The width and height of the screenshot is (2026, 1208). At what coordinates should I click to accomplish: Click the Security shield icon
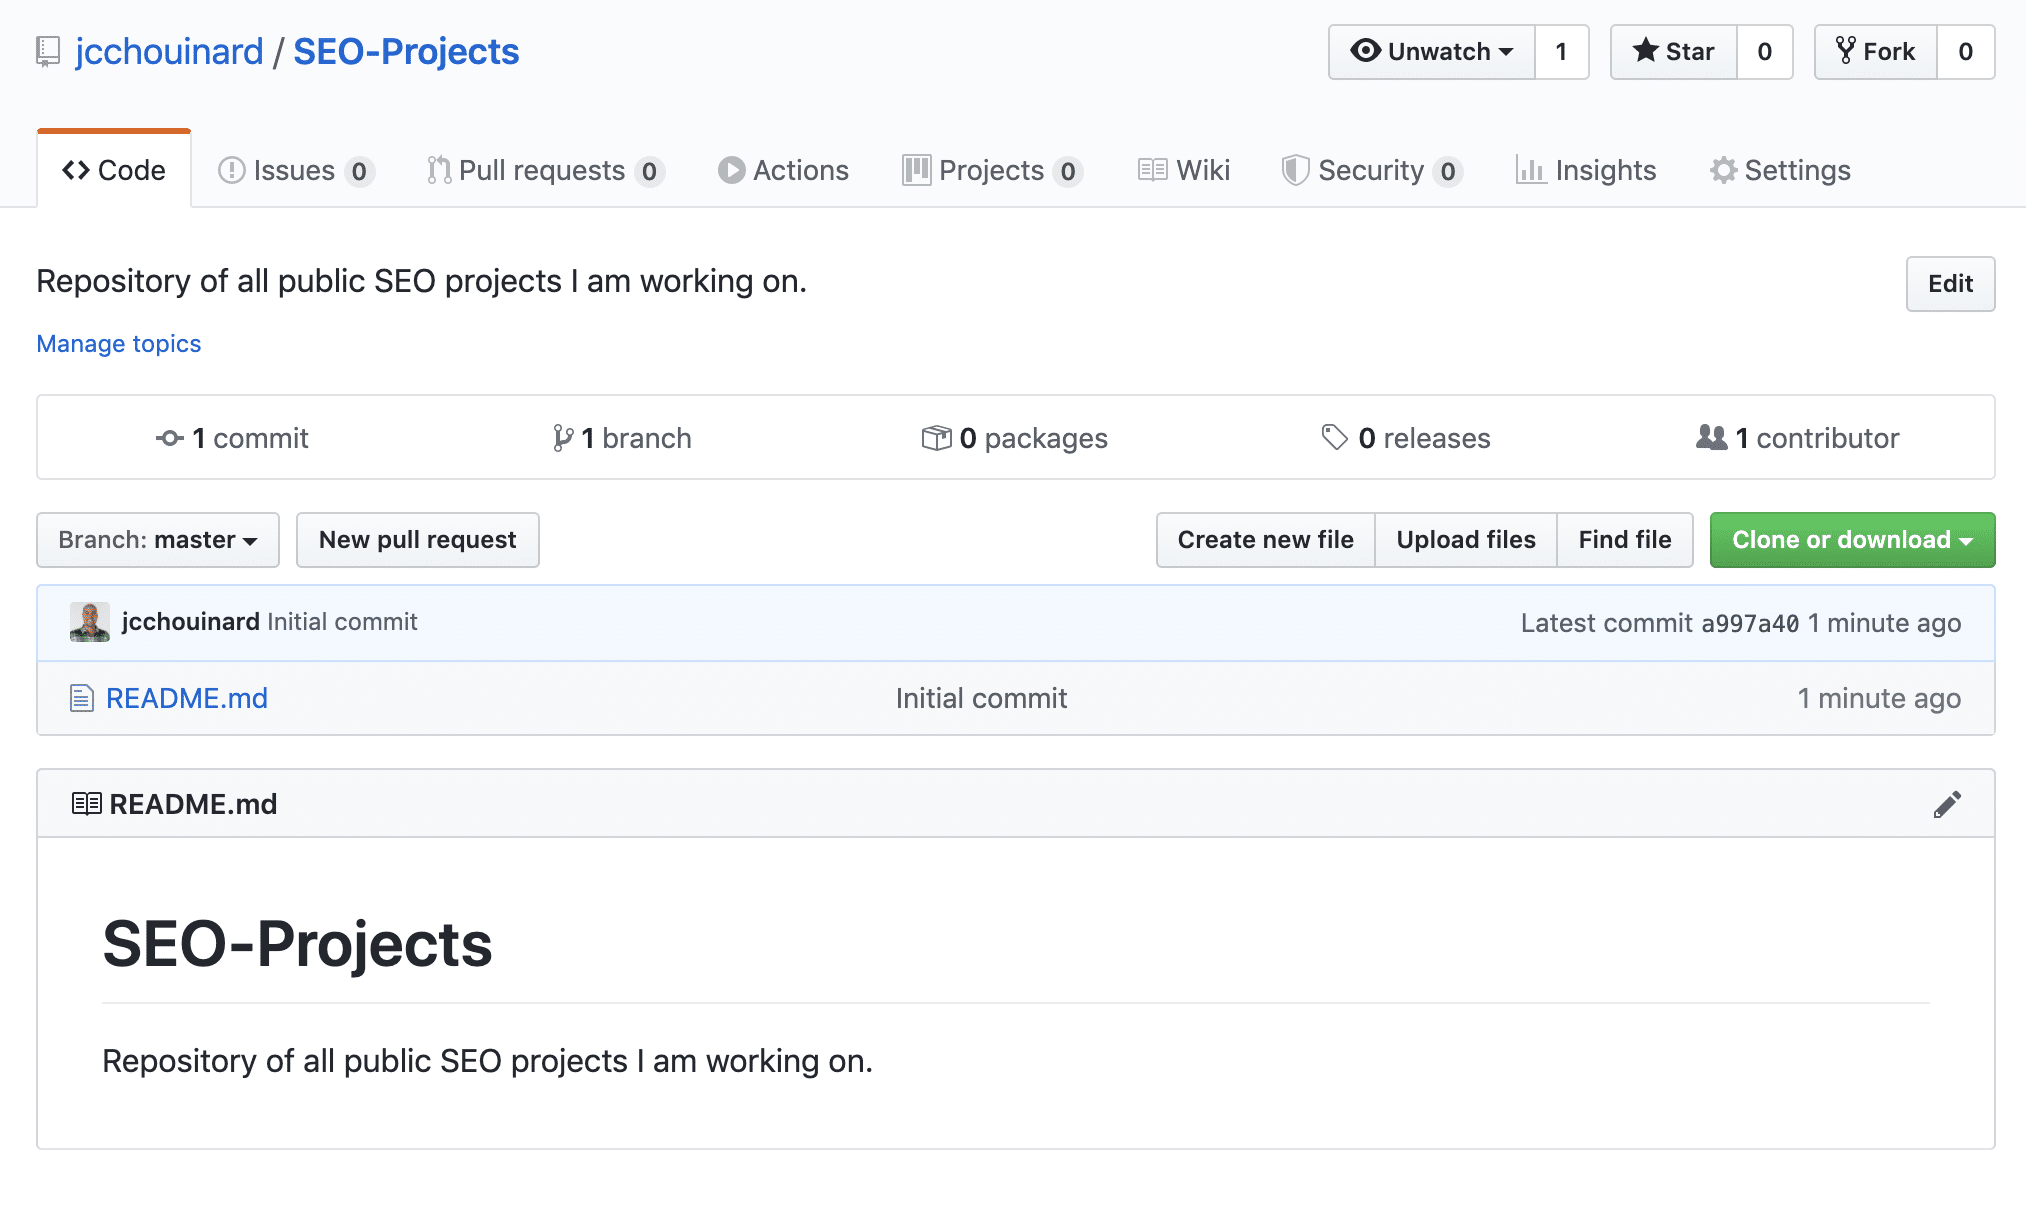[1295, 170]
